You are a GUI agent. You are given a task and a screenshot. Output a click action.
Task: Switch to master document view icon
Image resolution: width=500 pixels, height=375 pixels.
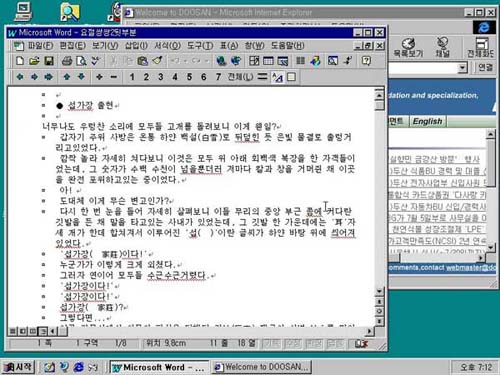(x=291, y=77)
